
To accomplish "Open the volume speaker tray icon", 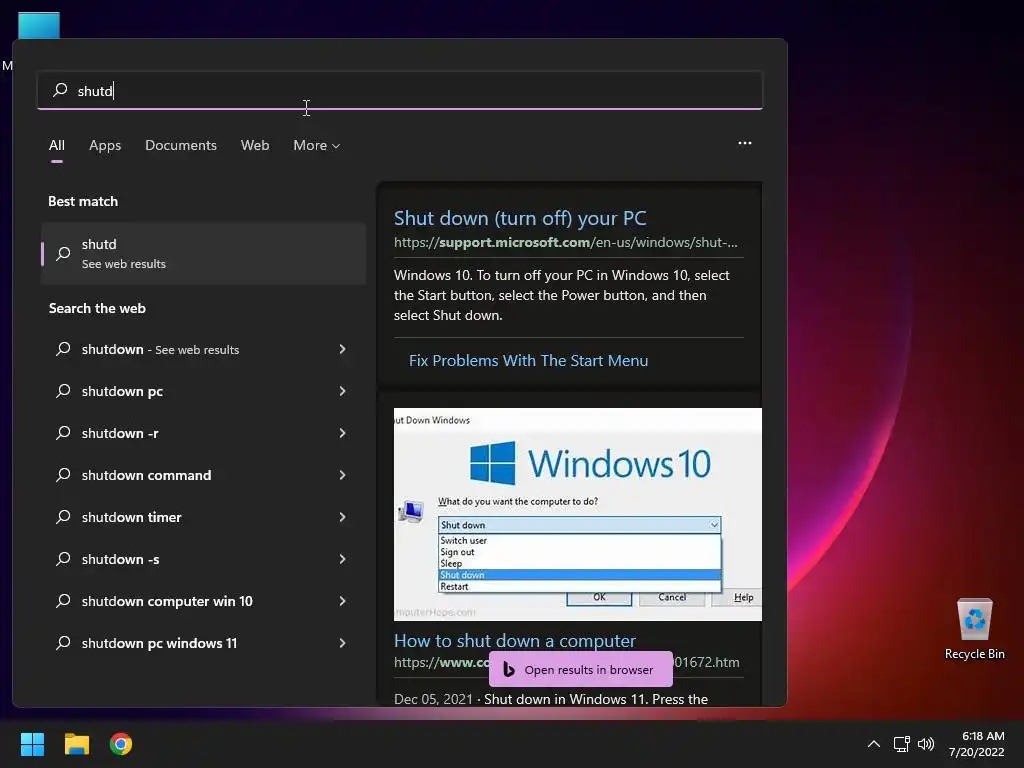I will click(x=926, y=744).
